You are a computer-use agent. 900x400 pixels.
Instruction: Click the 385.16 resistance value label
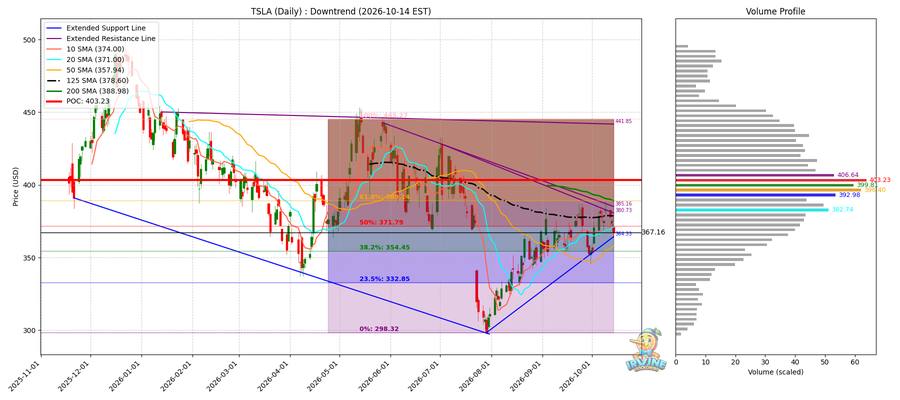(x=623, y=204)
